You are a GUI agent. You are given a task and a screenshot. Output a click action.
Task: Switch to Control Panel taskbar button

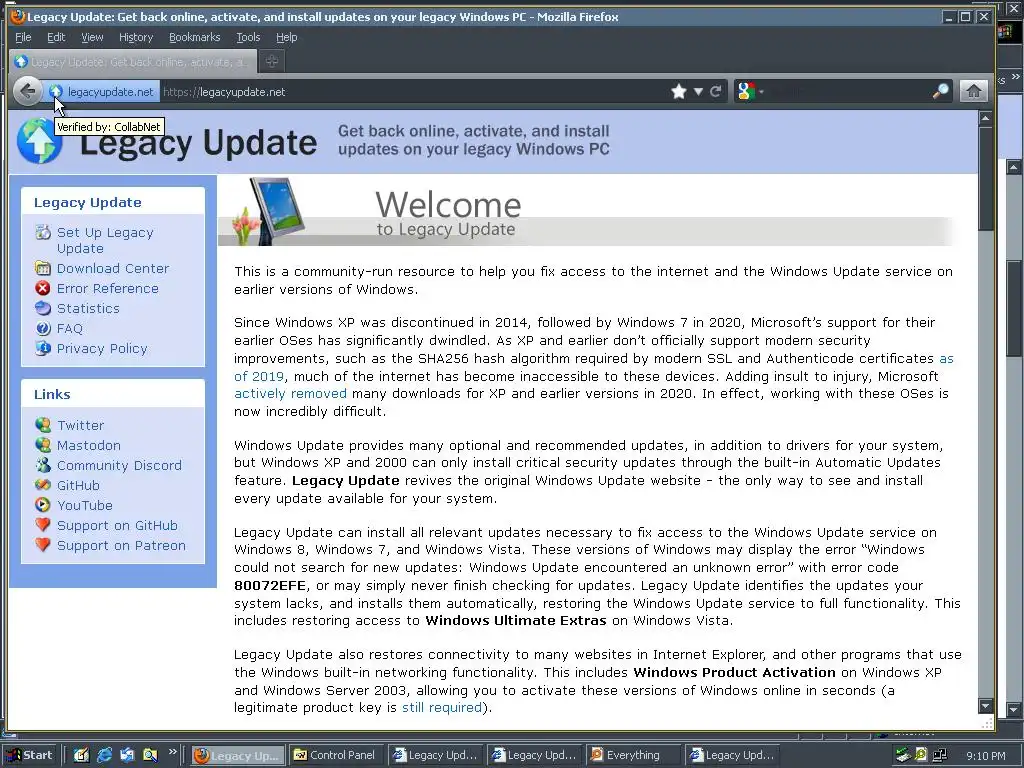coord(336,755)
